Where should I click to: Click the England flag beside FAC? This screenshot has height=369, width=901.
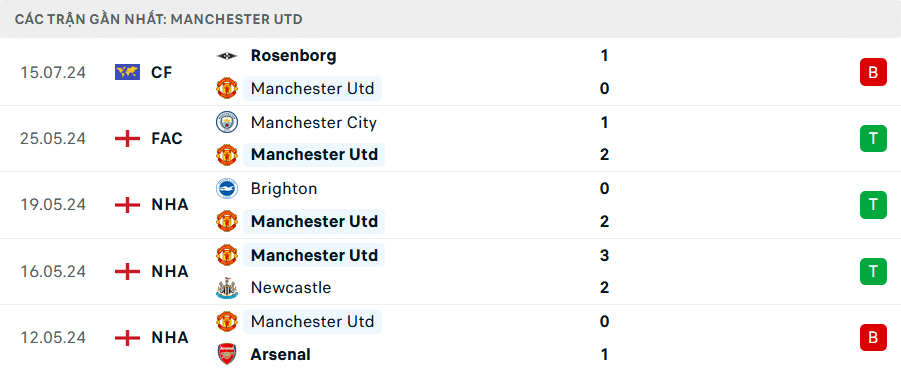click(x=127, y=139)
